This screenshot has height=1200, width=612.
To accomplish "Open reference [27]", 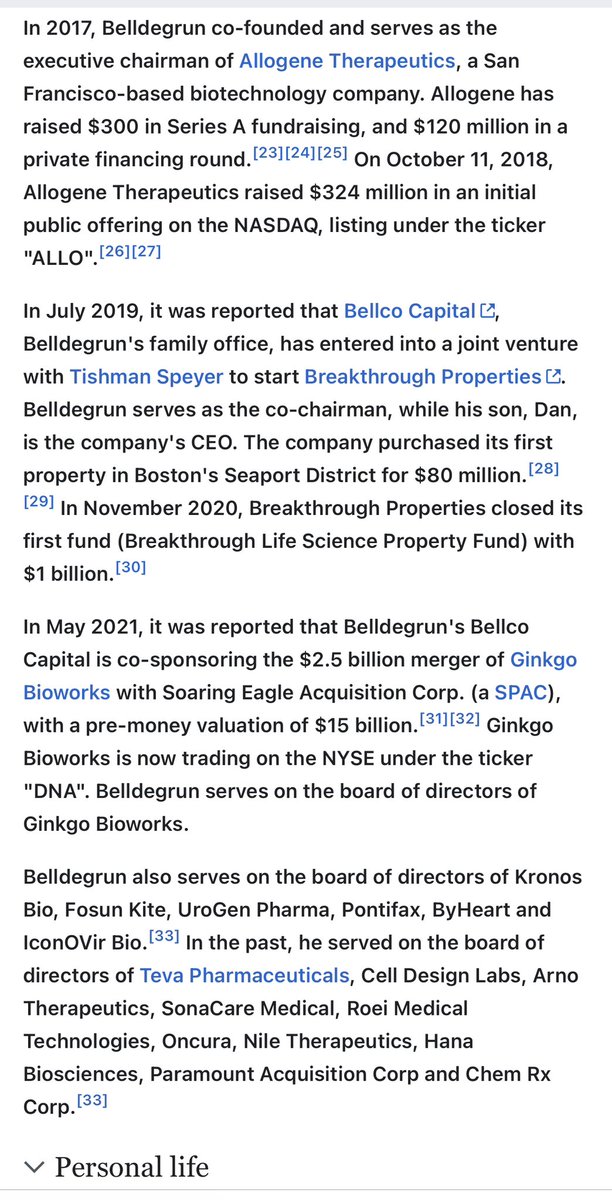I will 144,252.
